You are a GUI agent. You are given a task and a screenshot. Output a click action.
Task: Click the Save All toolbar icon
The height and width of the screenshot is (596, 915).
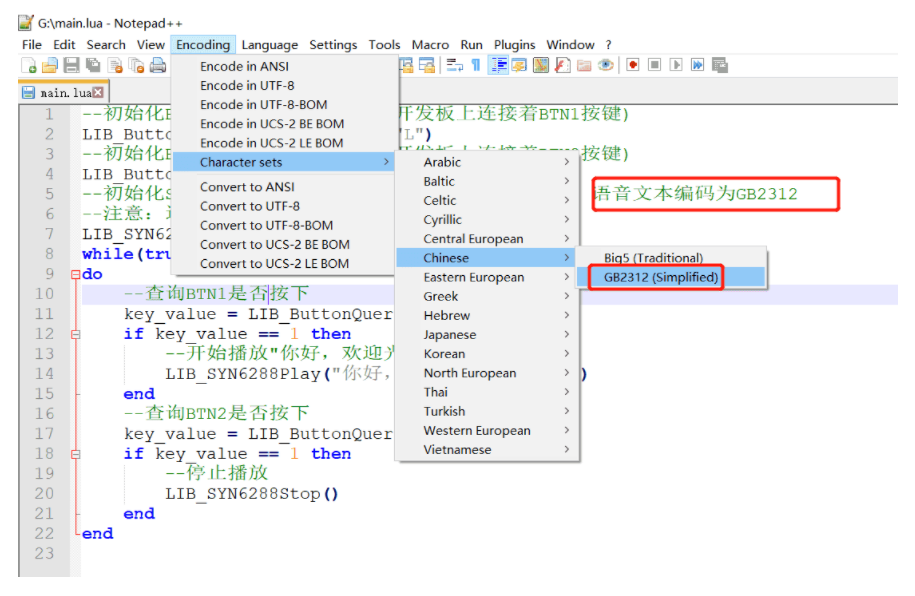93,65
